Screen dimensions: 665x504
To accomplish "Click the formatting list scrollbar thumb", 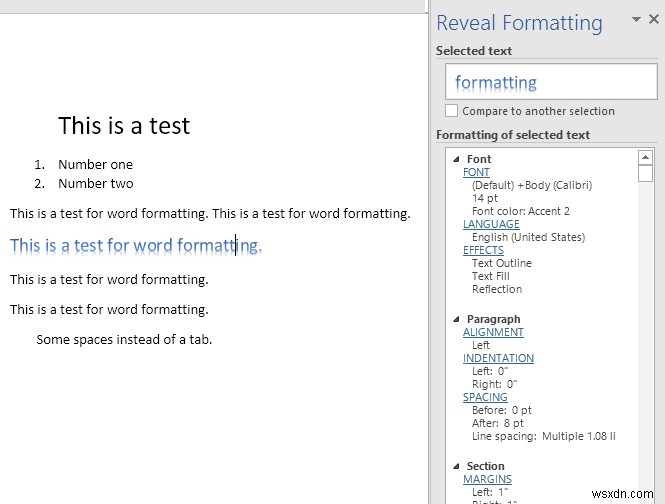I will [x=645, y=173].
